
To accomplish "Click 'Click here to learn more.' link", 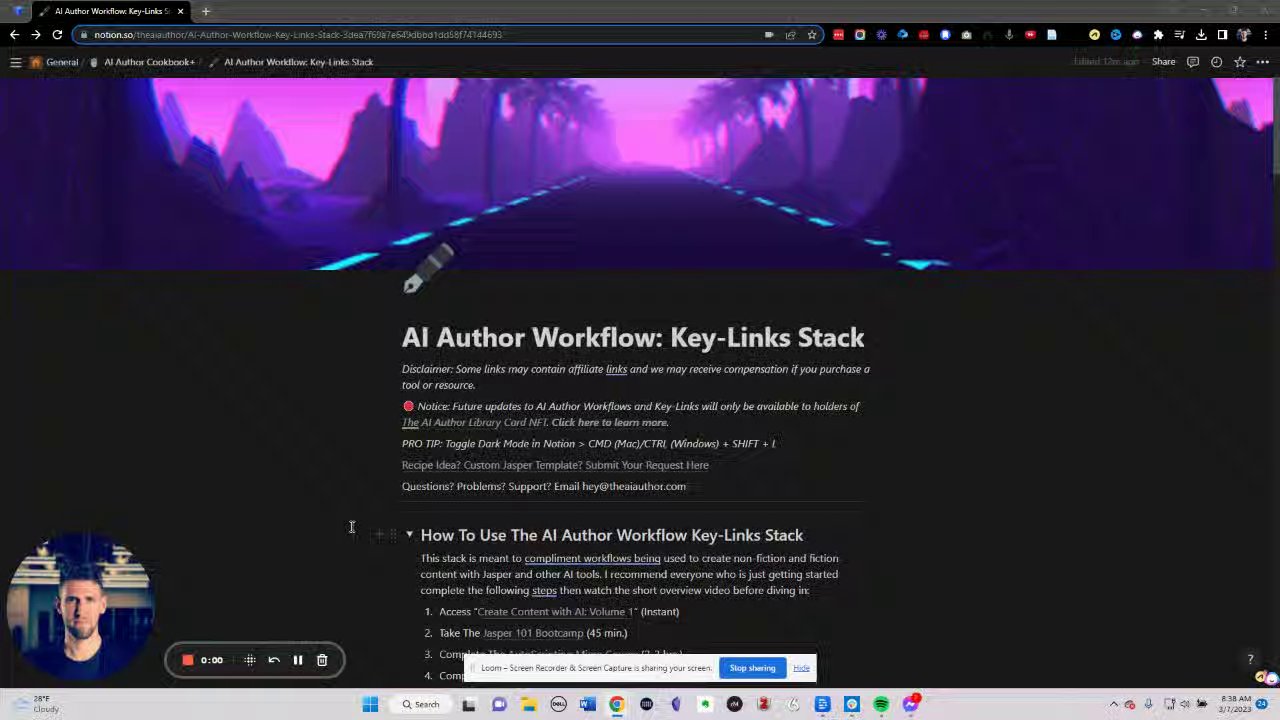I will [609, 422].
